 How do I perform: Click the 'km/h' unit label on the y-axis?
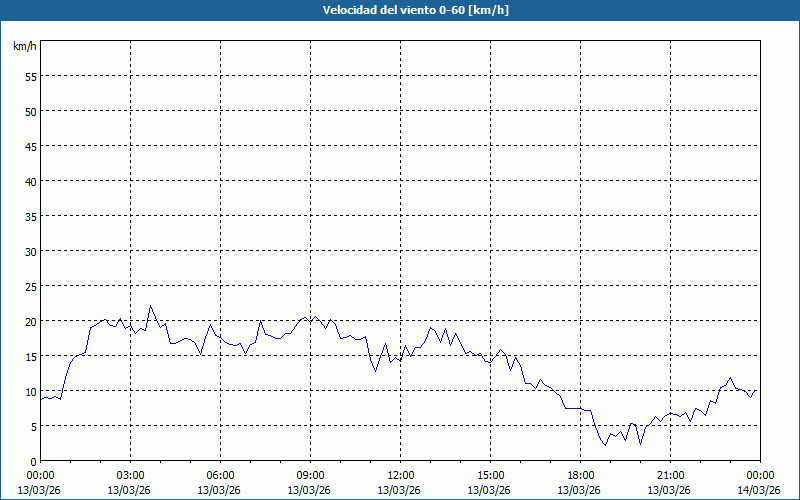click(23, 47)
